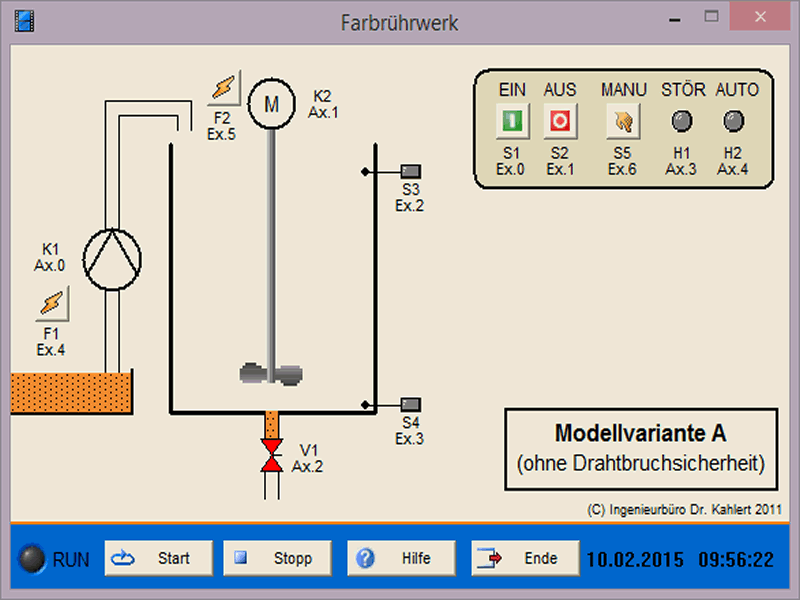The width and height of the screenshot is (800, 600).
Task: Click the STÖR indicator lamp H1
Action: [682, 122]
